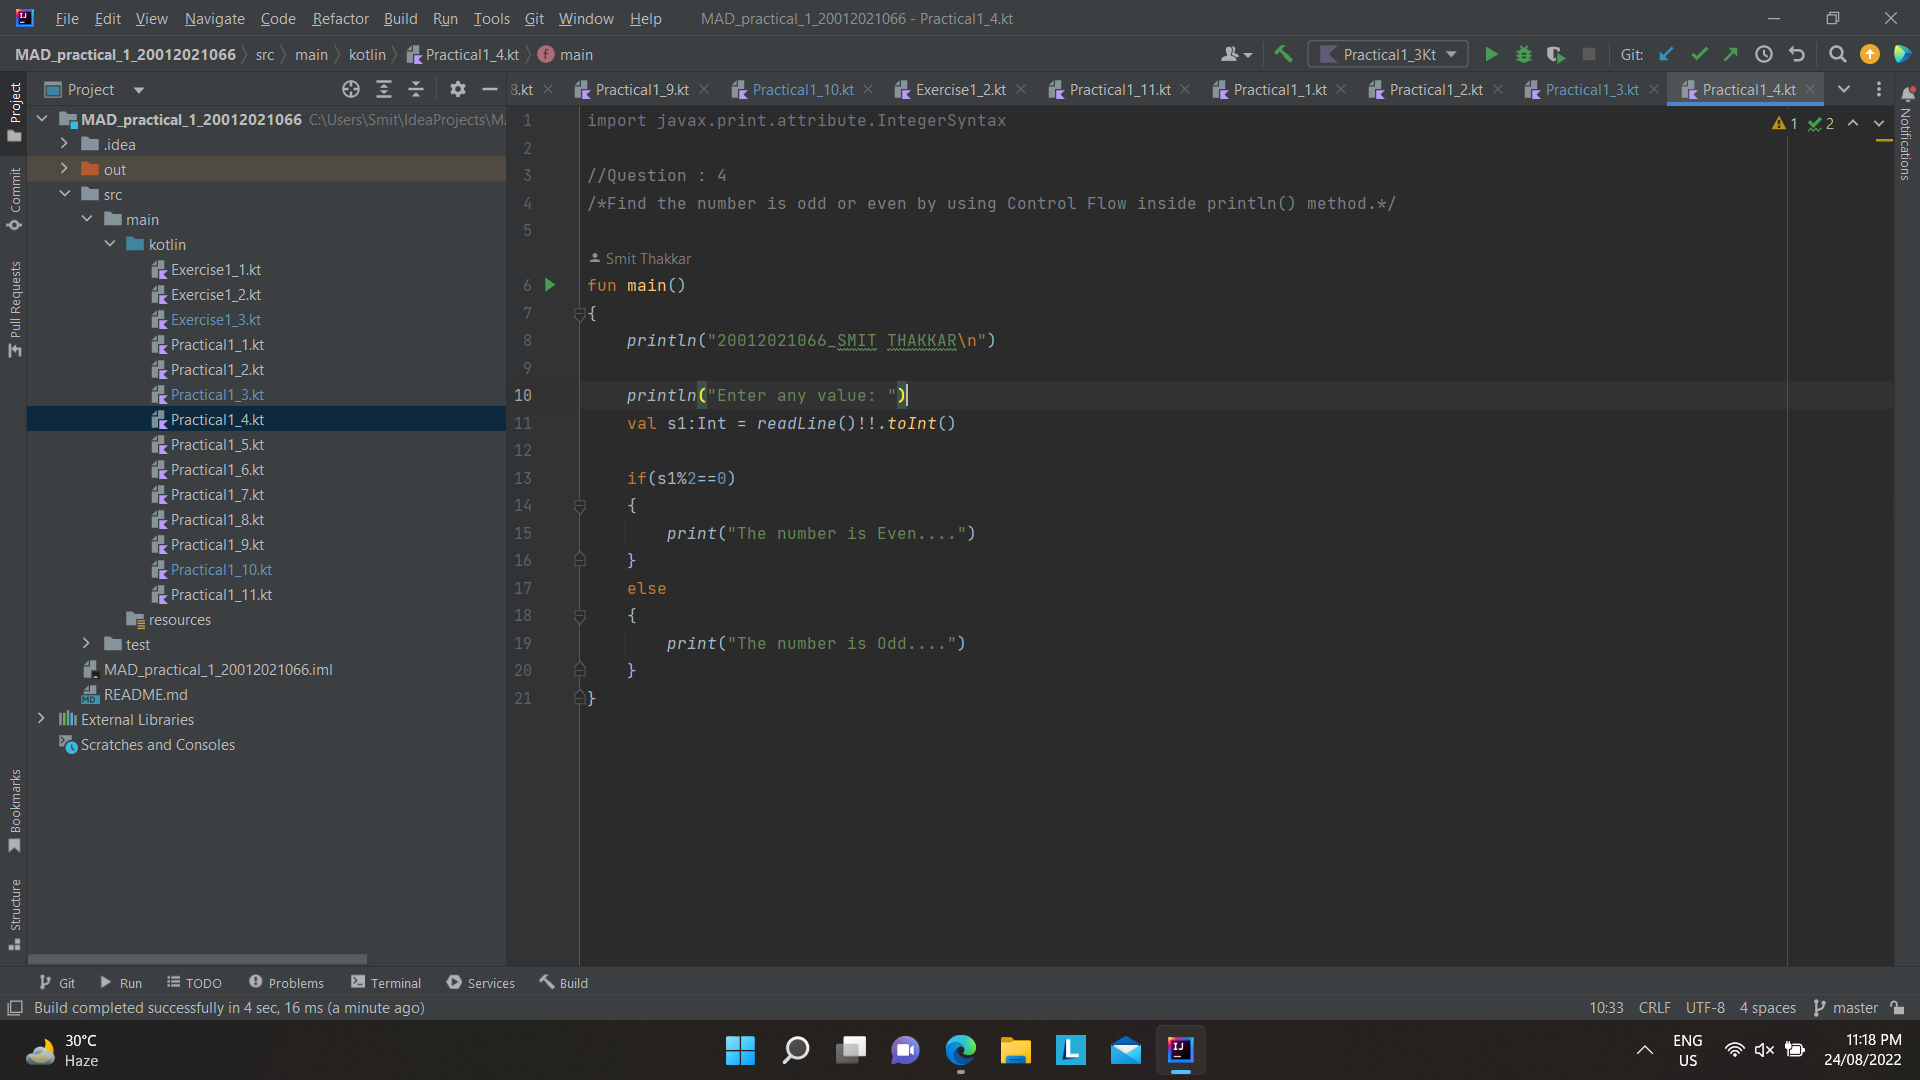
Task: Click the rollback undo icon
Action: pyautogui.click(x=1797, y=55)
